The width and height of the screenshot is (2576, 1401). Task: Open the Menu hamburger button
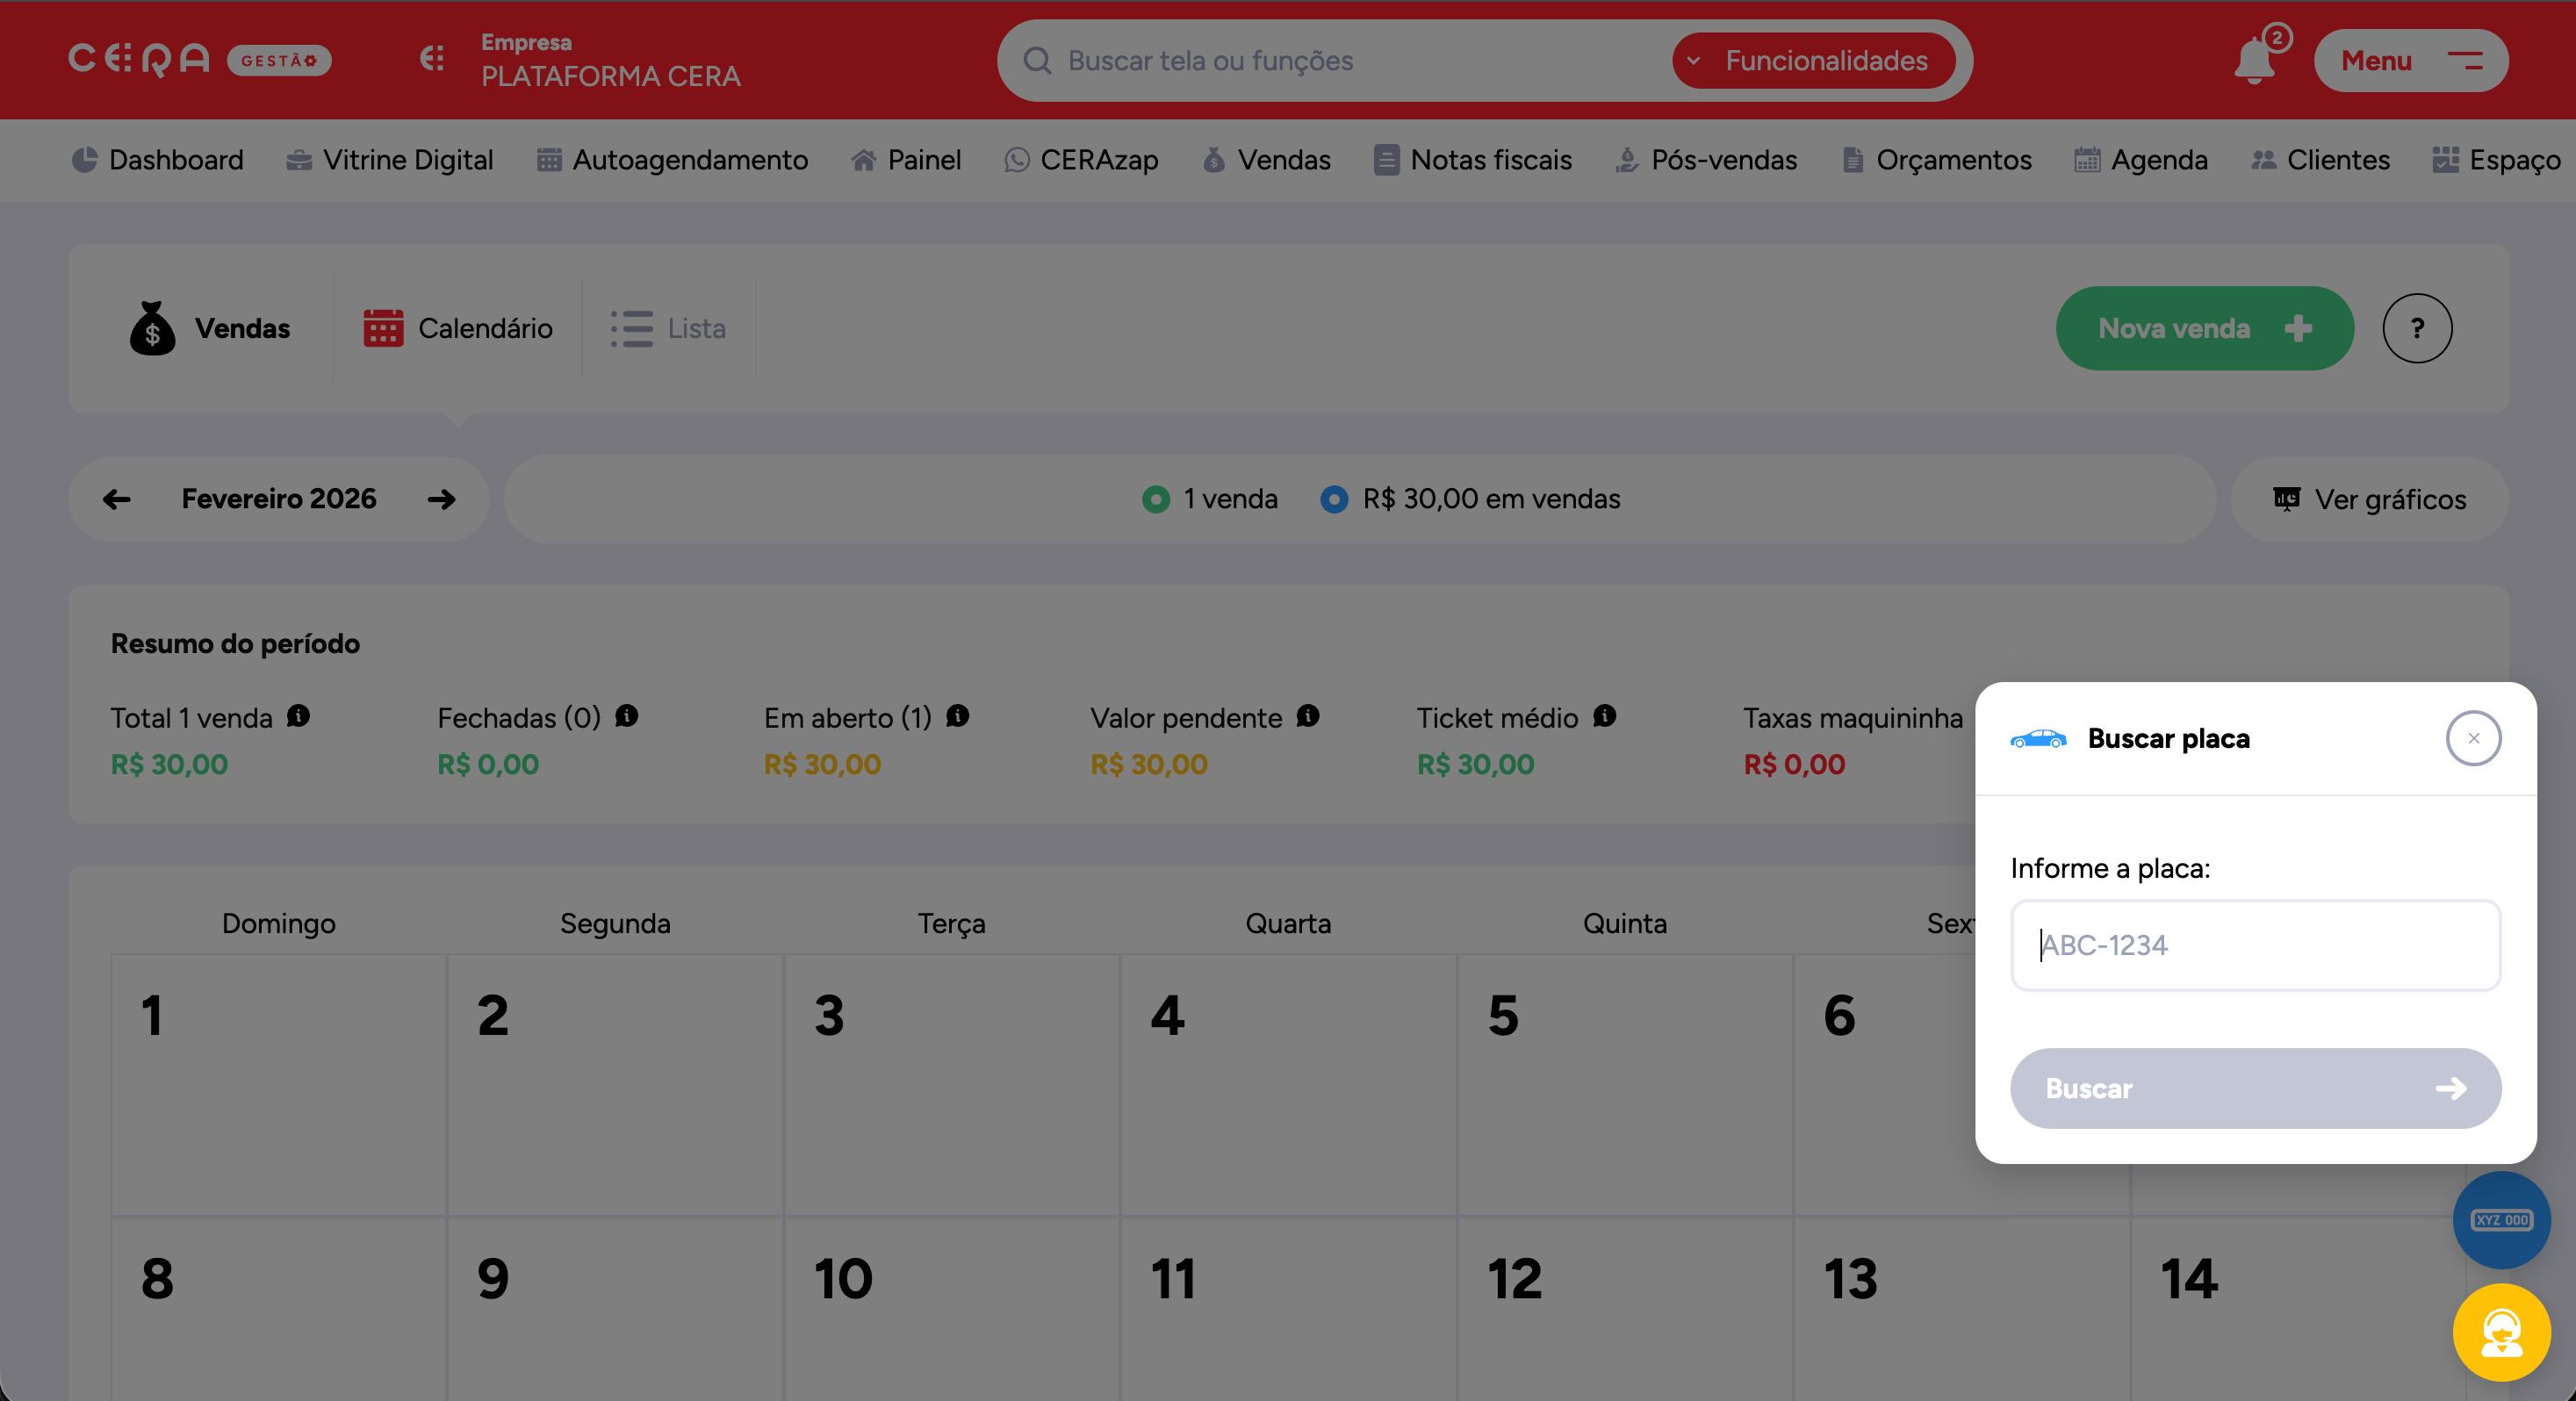tap(2410, 61)
